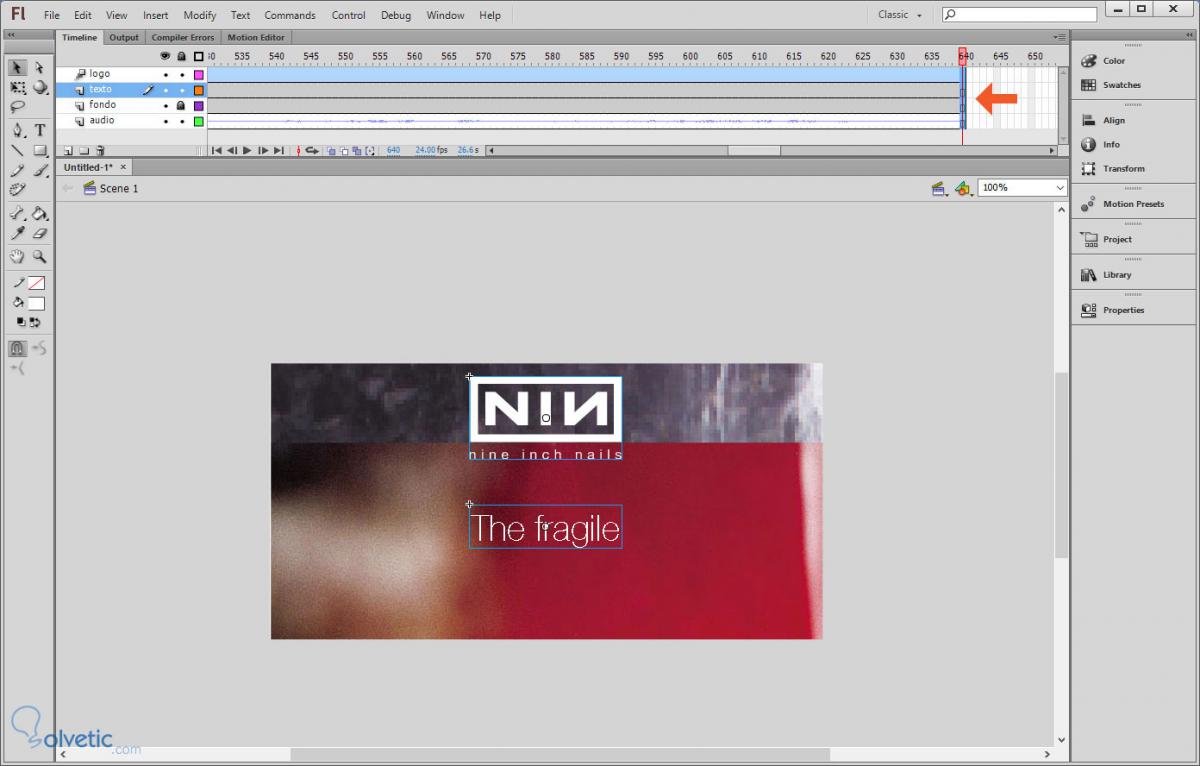
Task: Open the Commands menu
Action: [x=290, y=15]
